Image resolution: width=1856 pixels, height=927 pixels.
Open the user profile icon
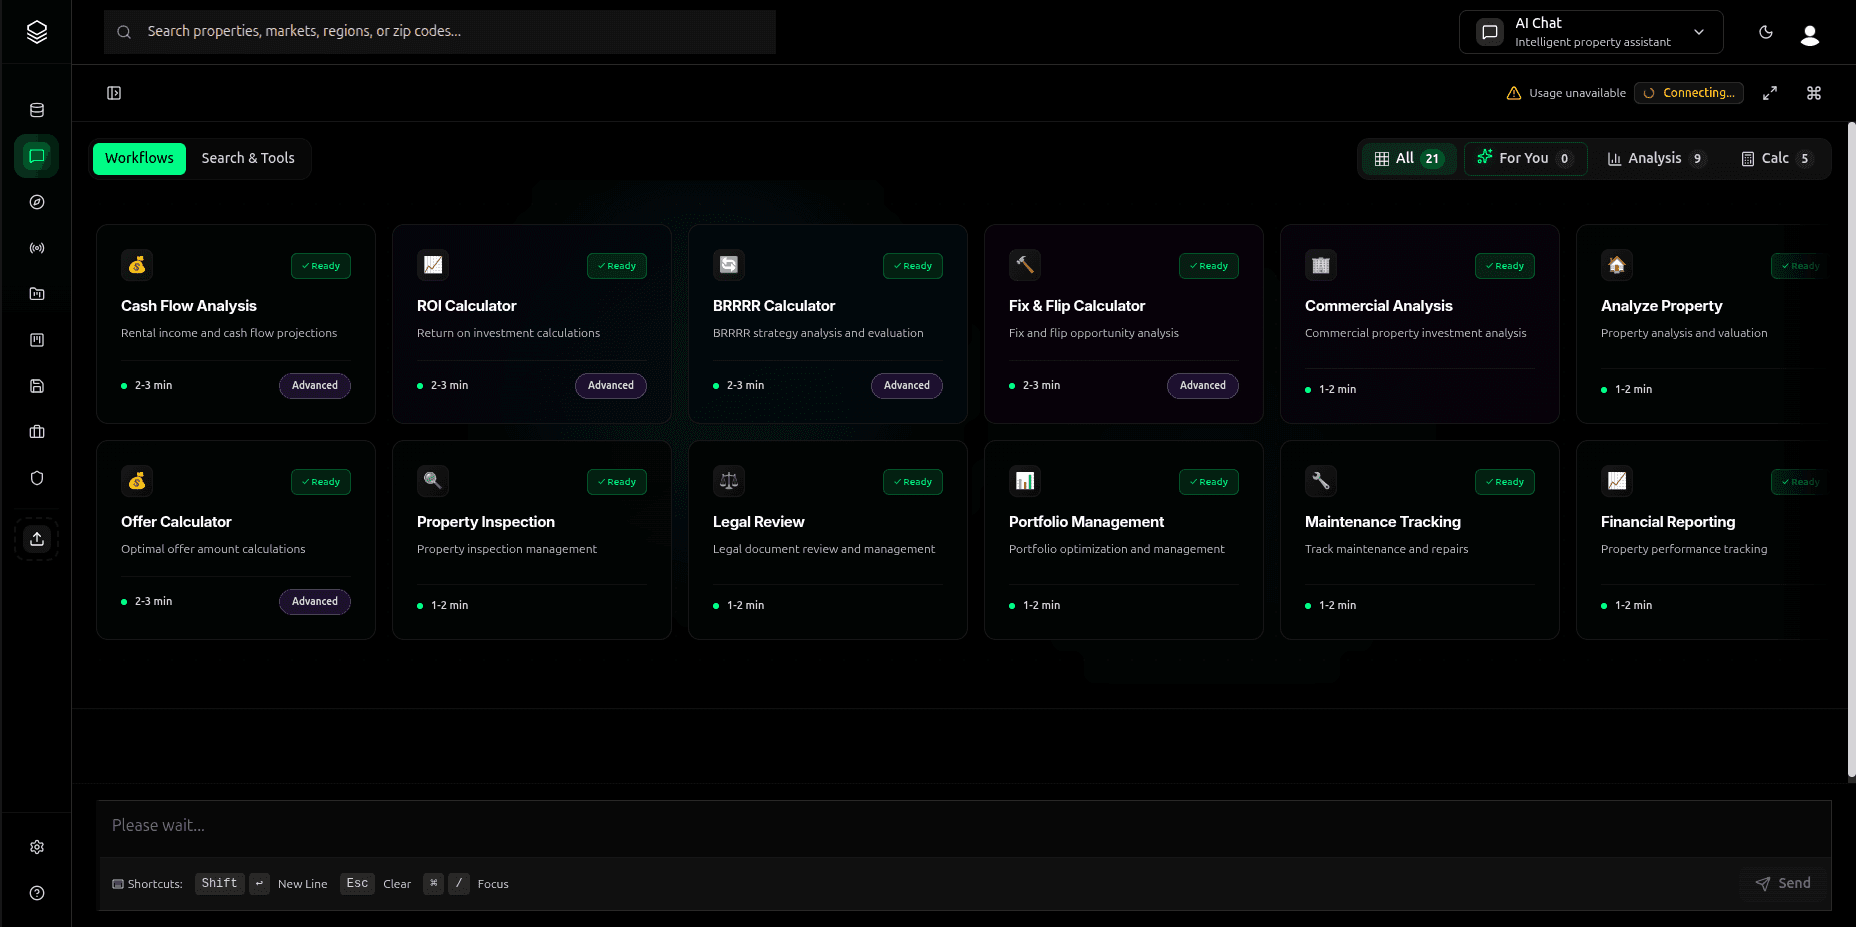(x=1810, y=35)
